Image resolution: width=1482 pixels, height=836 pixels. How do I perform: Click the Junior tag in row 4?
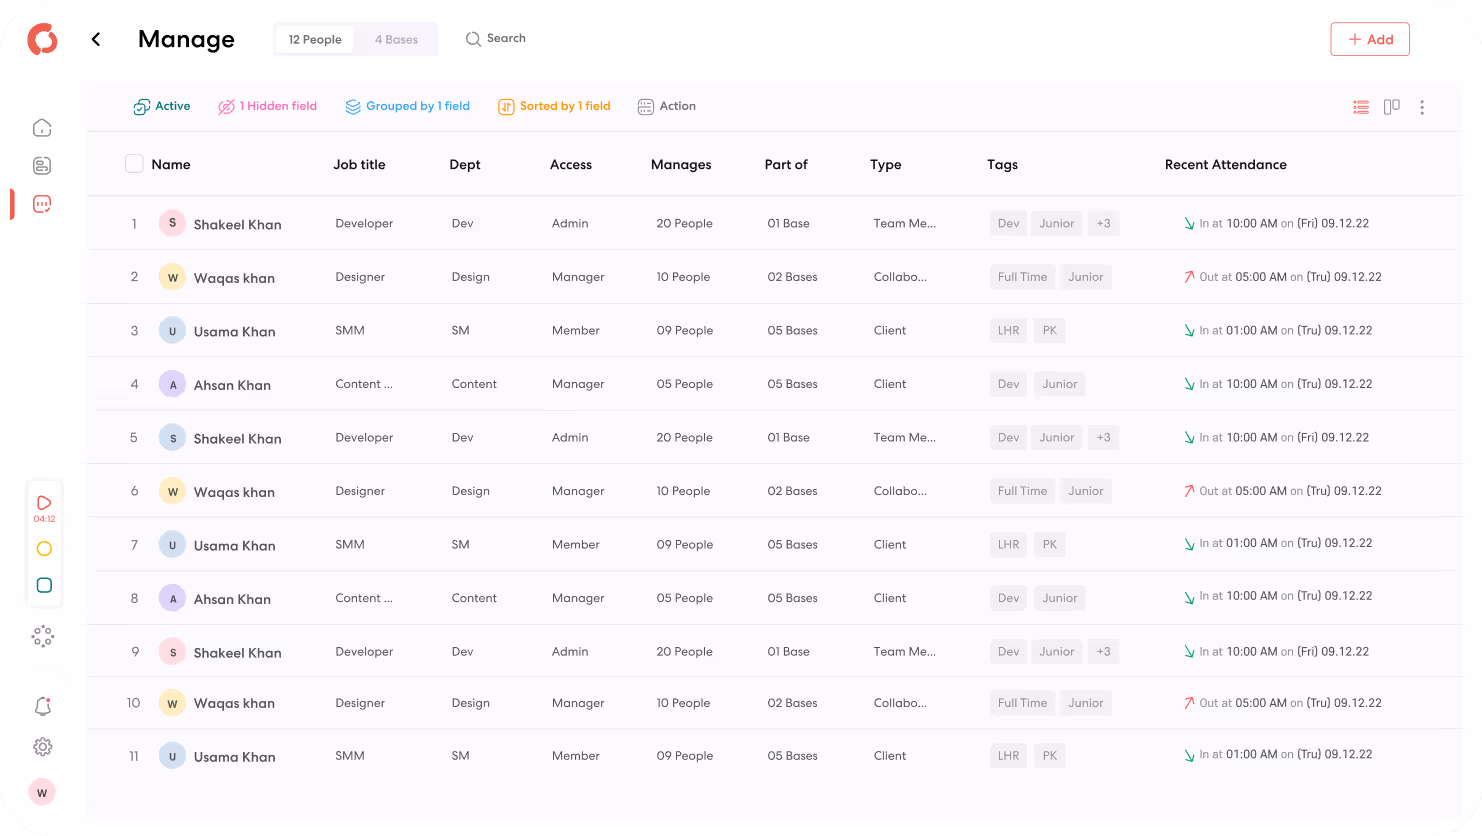1060,384
